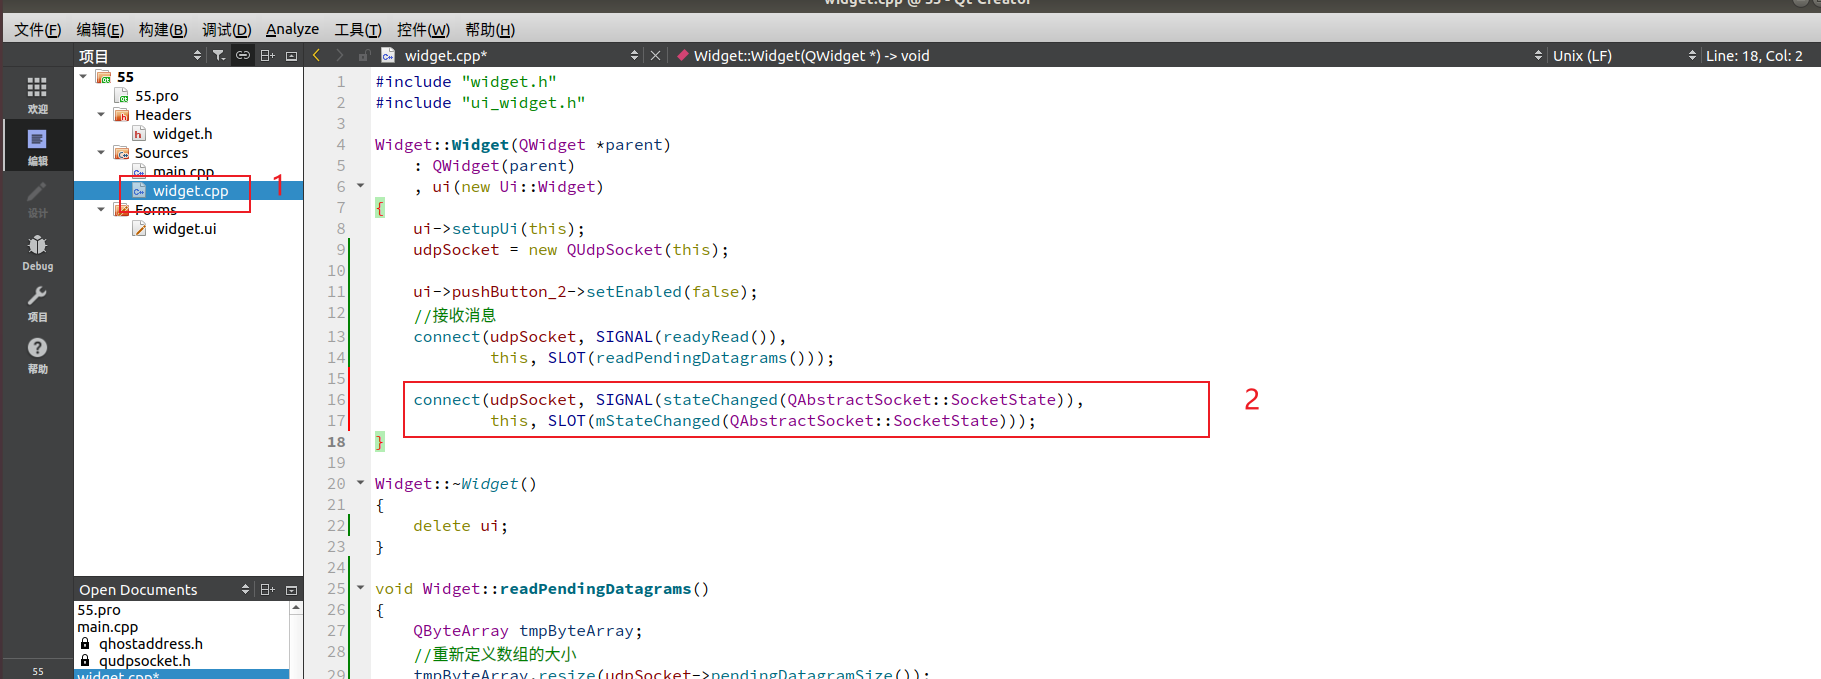The width and height of the screenshot is (1821, 679).
Task: Open the Projects (项目) mode in the sidebar
Action: (37, 303)
